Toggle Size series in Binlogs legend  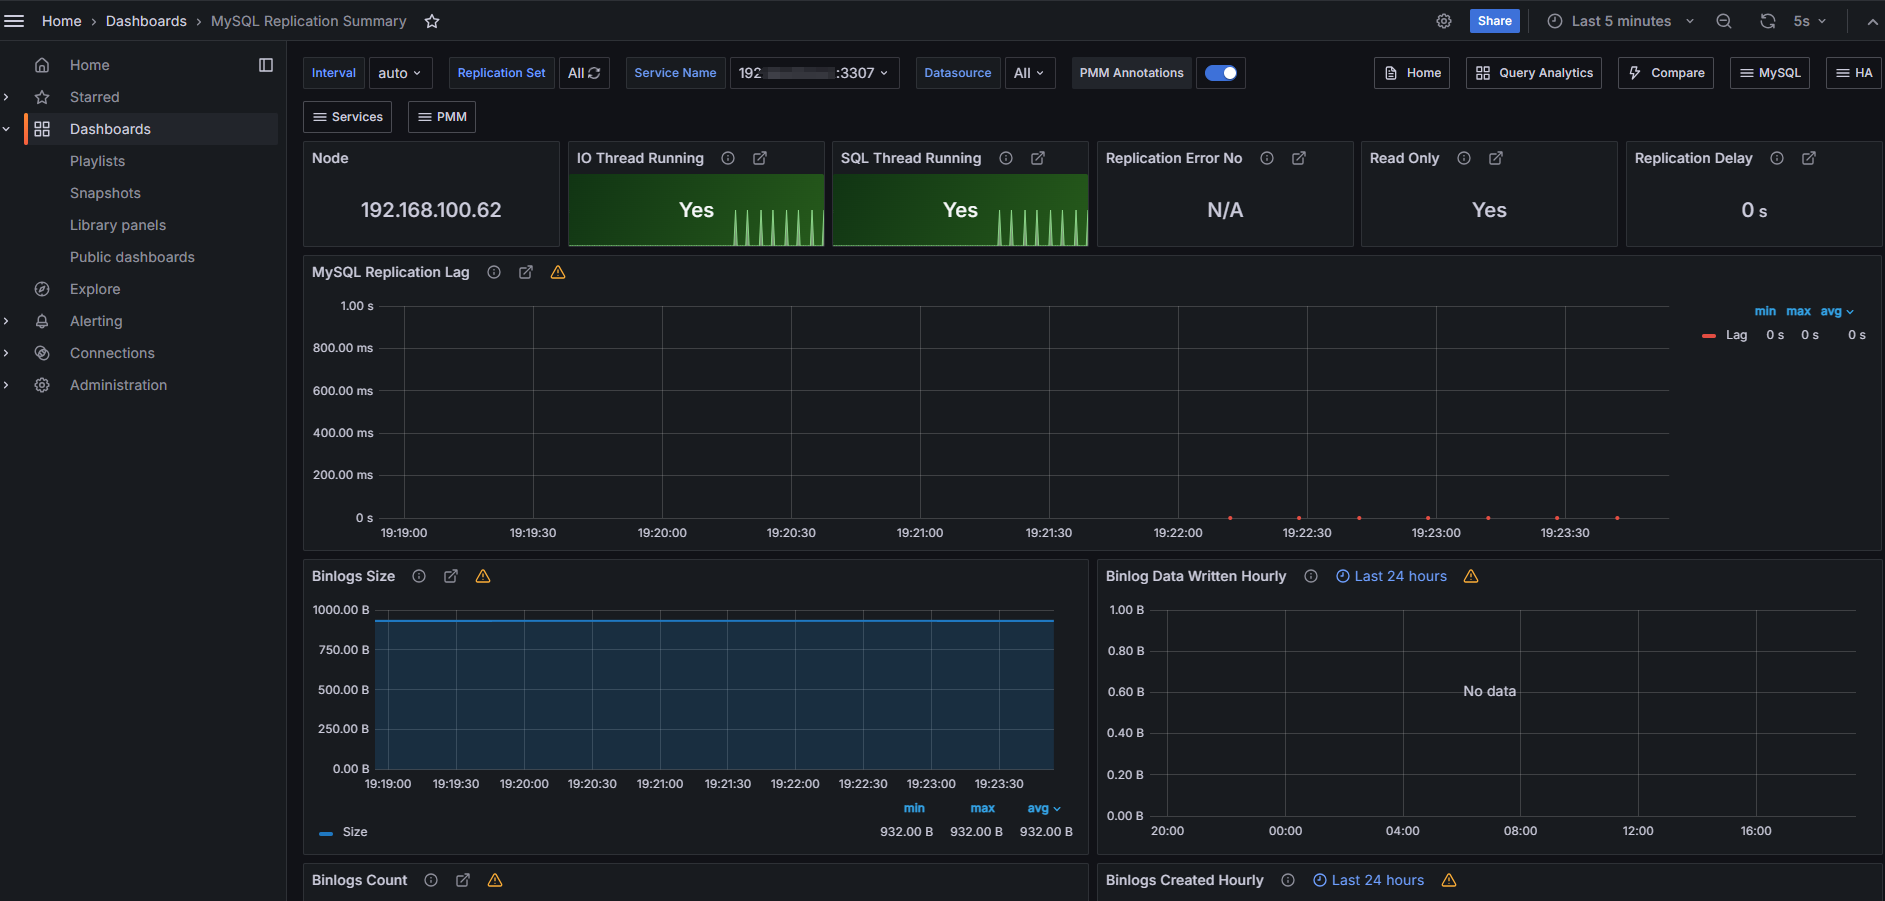coord(354,832)
